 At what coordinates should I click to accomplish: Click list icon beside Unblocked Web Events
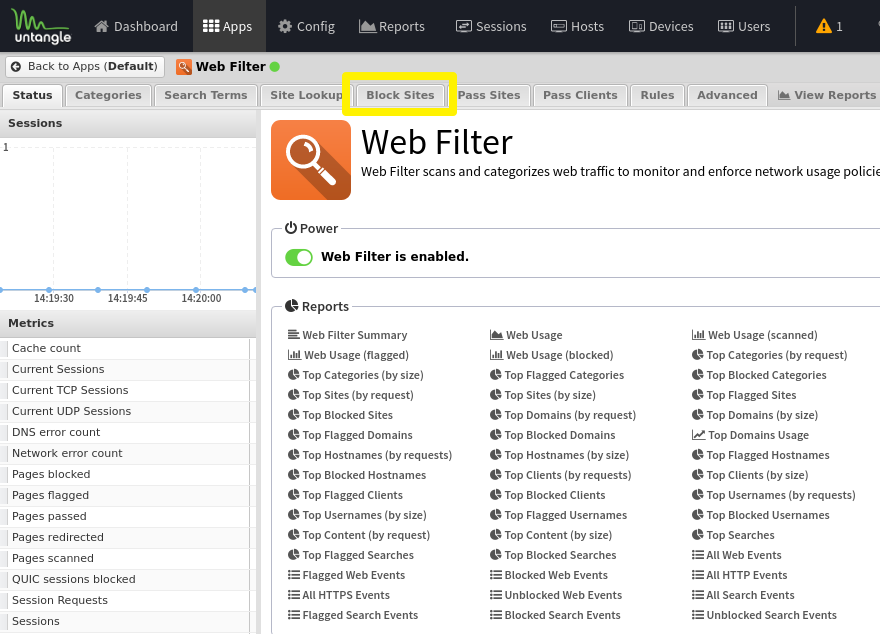(x=496, y=595)
